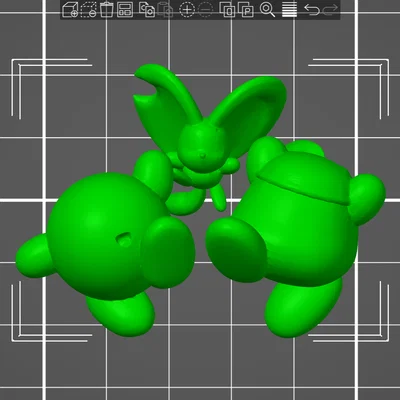Click the Delete selected object icon

[x=88, y=10]
